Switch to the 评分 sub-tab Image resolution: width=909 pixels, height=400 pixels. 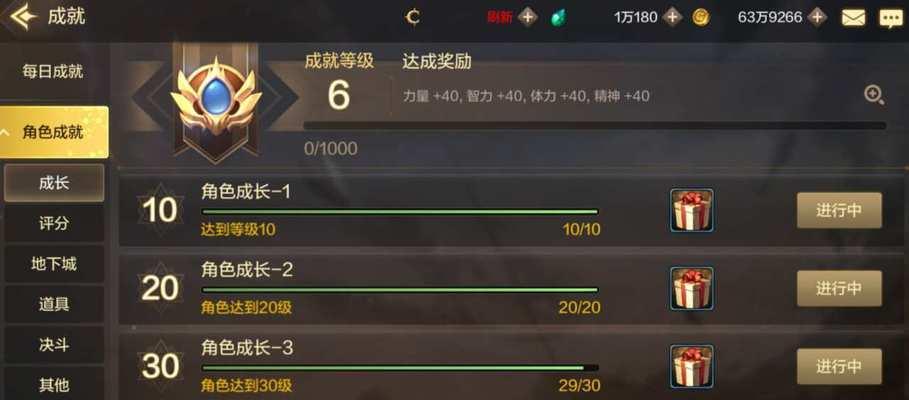point(54,224)
